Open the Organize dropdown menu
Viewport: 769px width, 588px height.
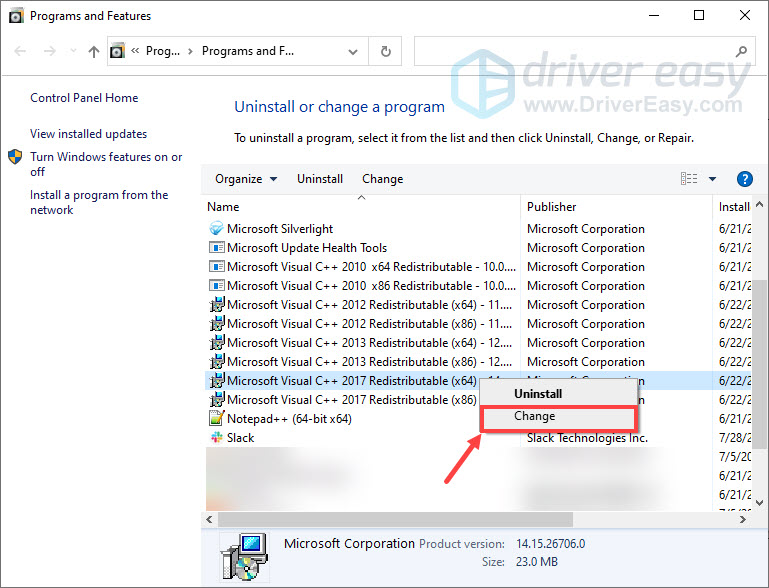[x=246, y=179]
